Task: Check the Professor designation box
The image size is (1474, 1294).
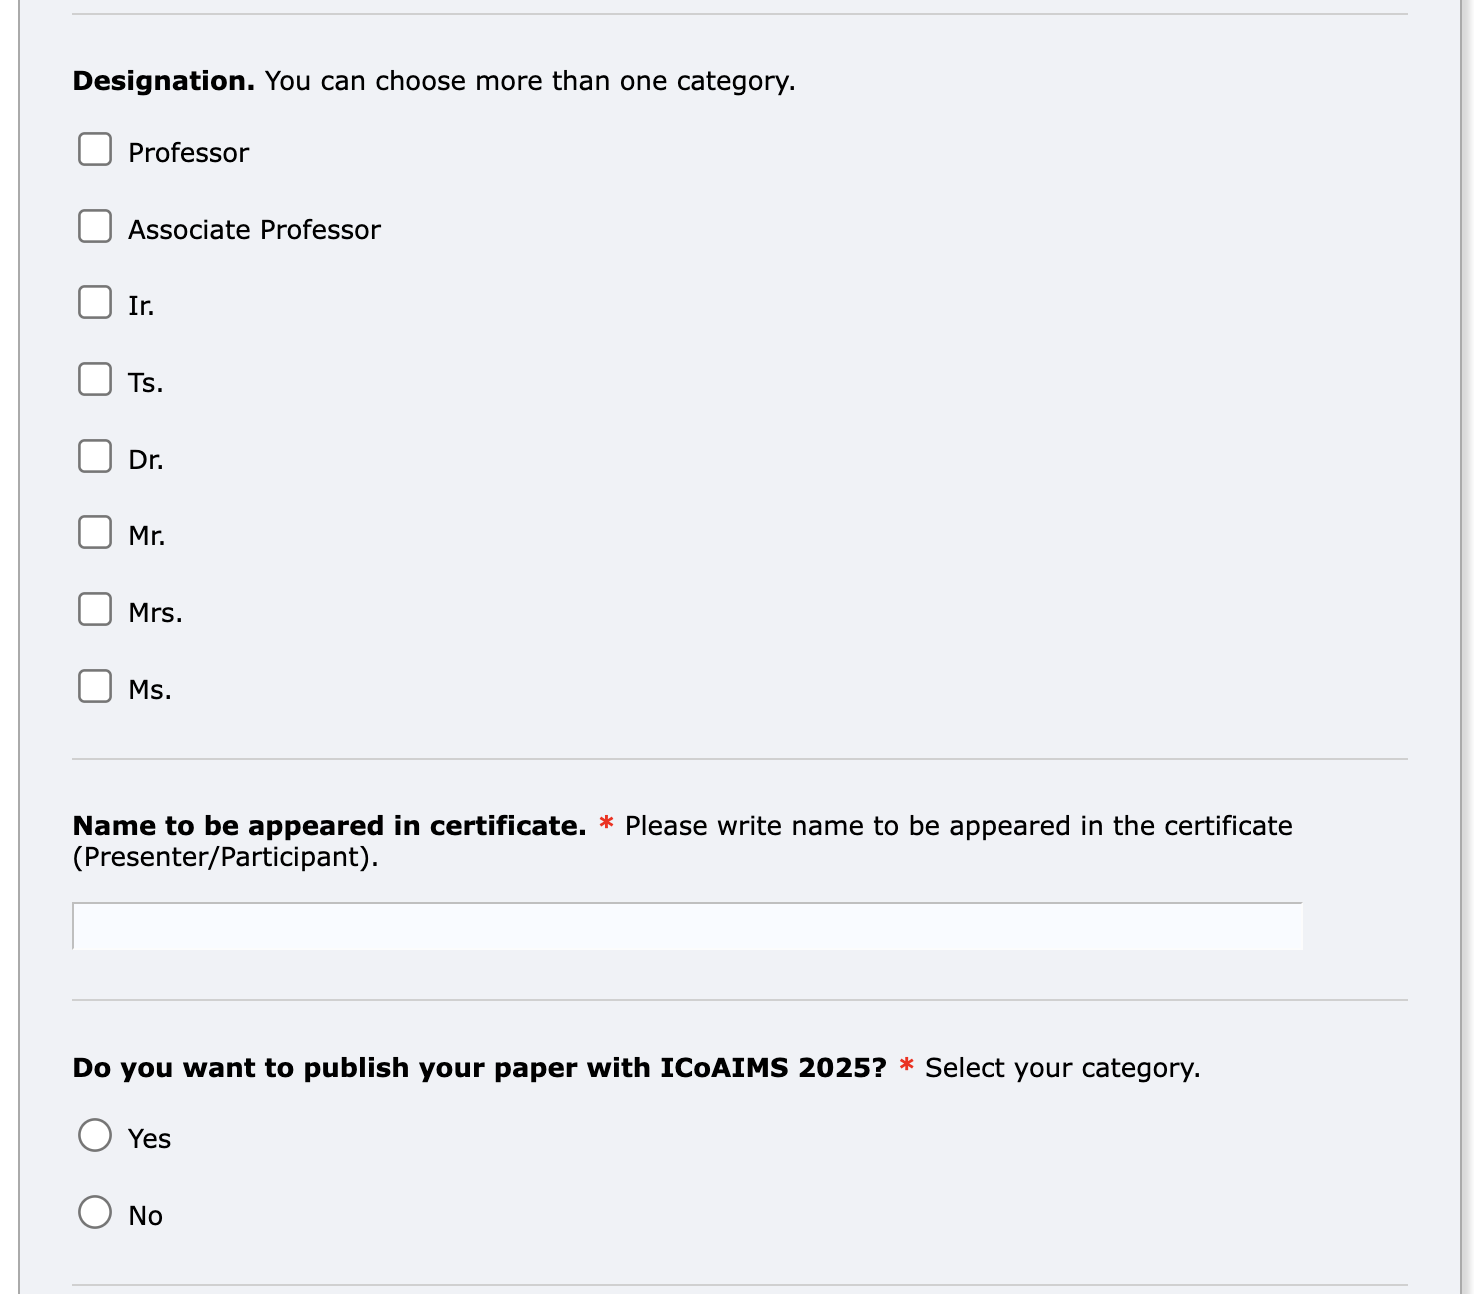Action: 95,149
